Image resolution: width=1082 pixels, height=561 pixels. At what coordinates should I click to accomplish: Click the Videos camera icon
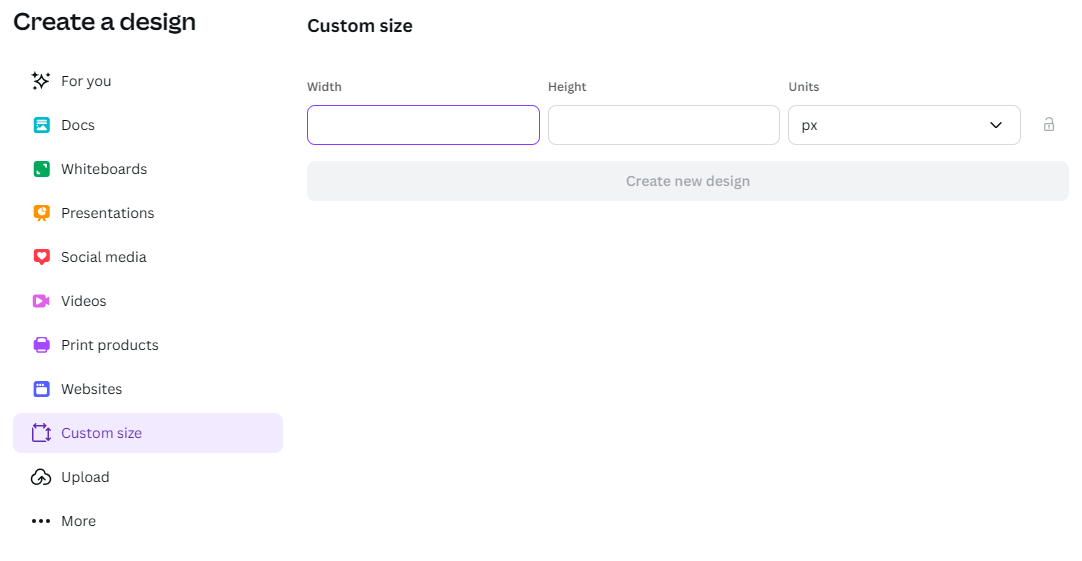[41, 302]
